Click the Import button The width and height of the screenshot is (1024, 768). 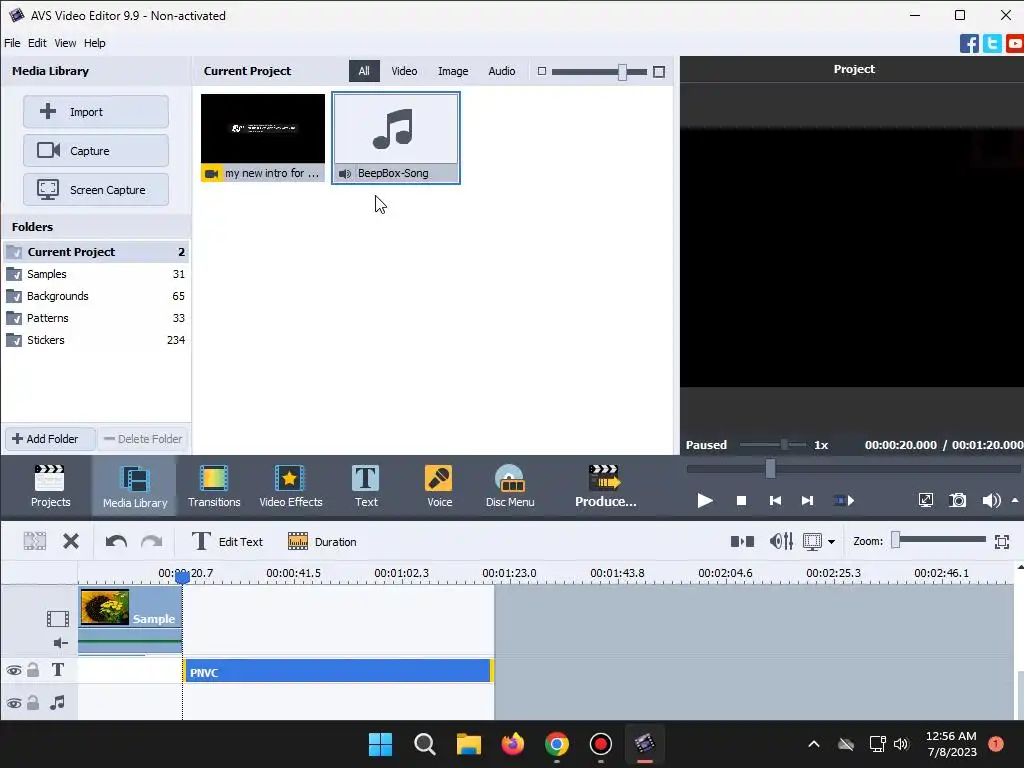coord(96,112)
